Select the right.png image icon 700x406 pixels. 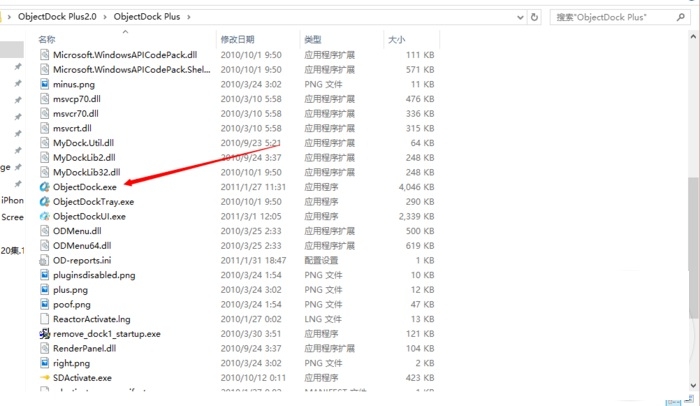[44, 363]
